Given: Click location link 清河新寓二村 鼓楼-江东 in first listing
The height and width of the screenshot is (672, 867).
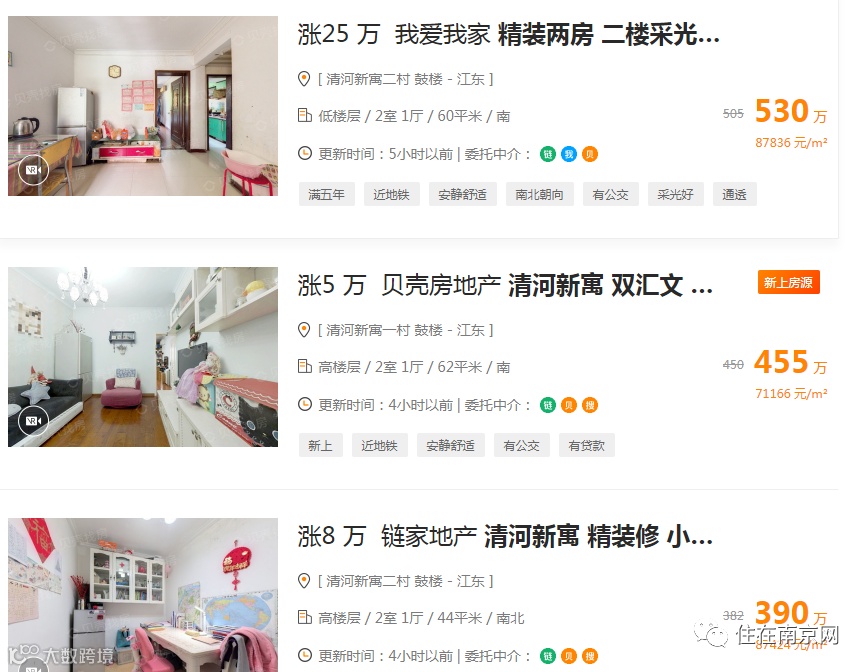Looking at the screenshot, I should pos(405,79).
